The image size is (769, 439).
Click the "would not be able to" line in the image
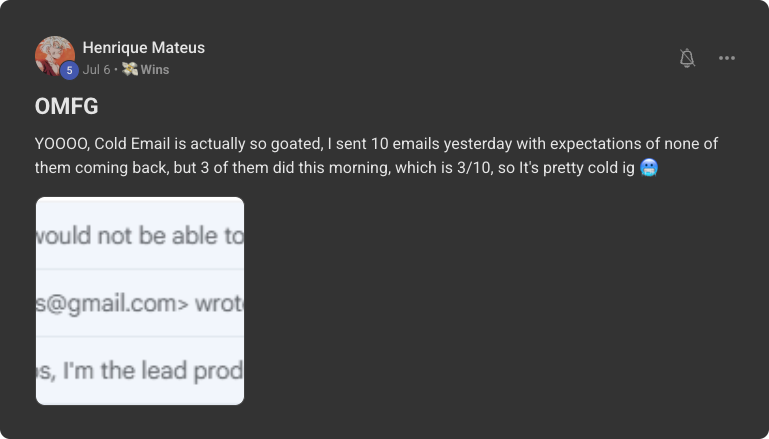[x=140, y=236]
